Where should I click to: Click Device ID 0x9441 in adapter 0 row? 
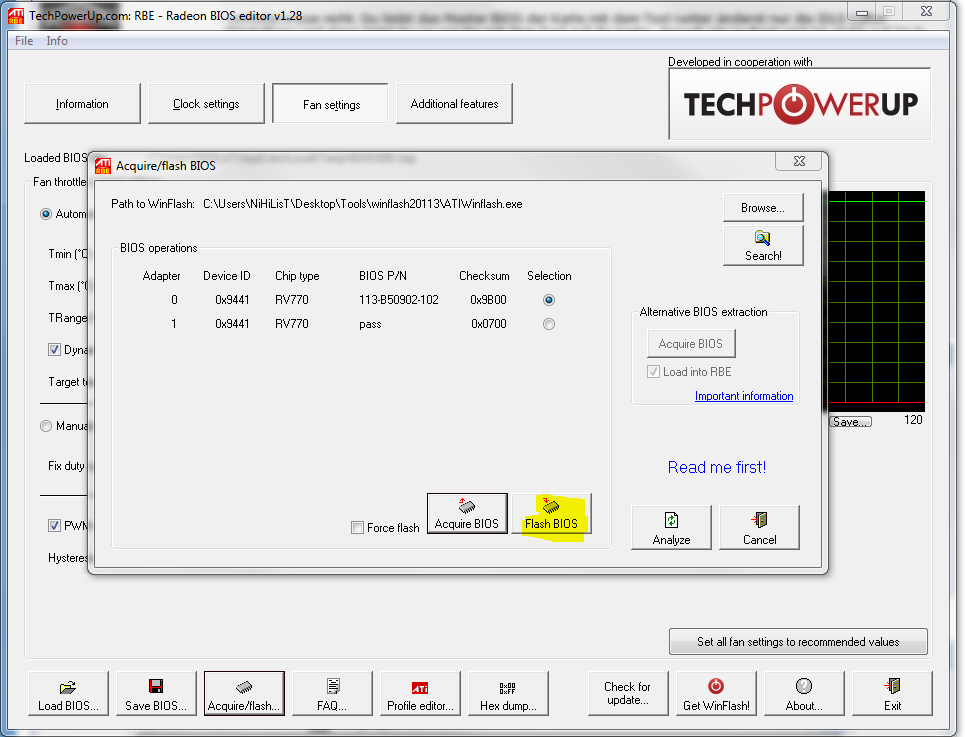pyautogui.click(x=232, y=300)
